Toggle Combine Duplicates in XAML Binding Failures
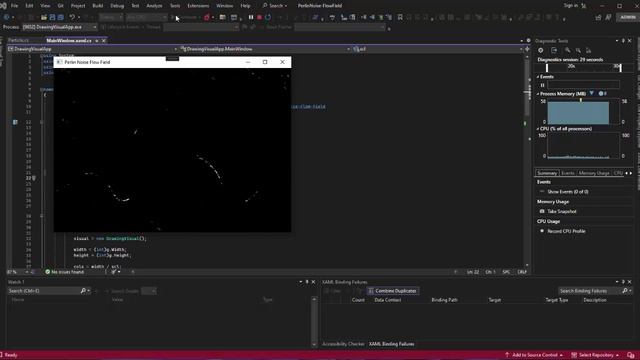Screen dimensions: 640x360 pyautogui.click(x=392, y=291)
